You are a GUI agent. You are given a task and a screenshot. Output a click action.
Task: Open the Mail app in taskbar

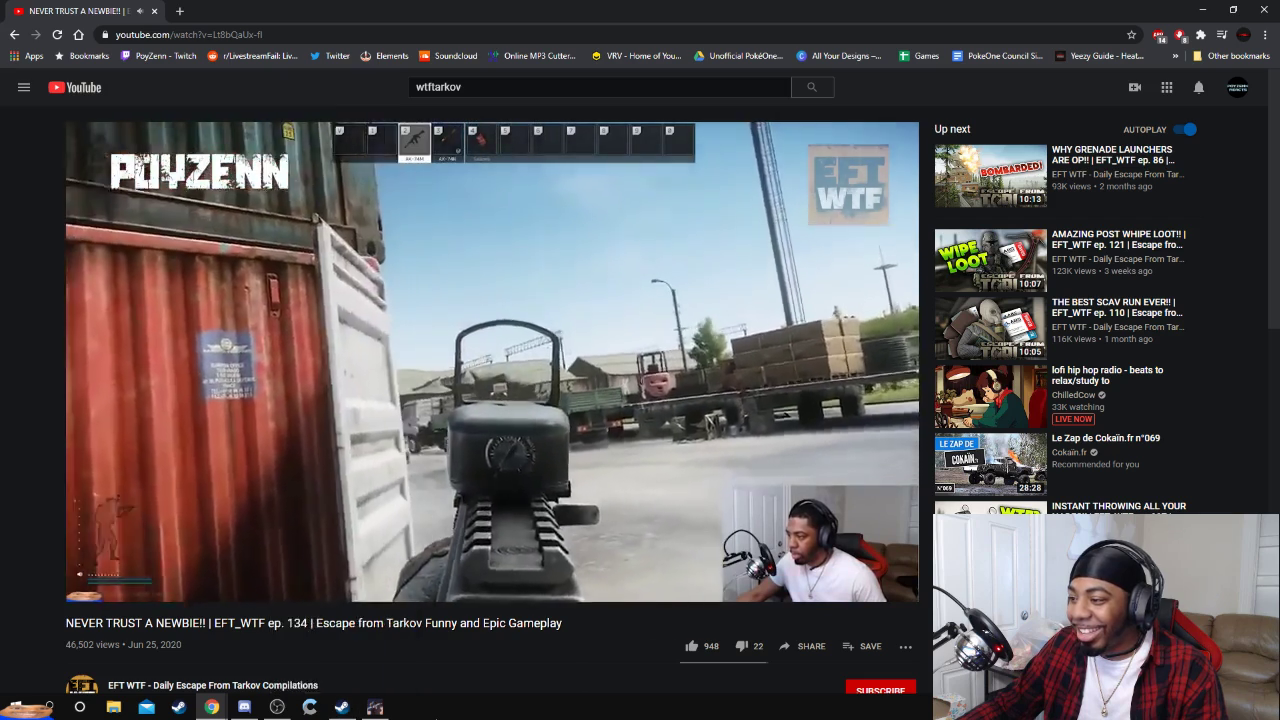click(x=147, y=707)
